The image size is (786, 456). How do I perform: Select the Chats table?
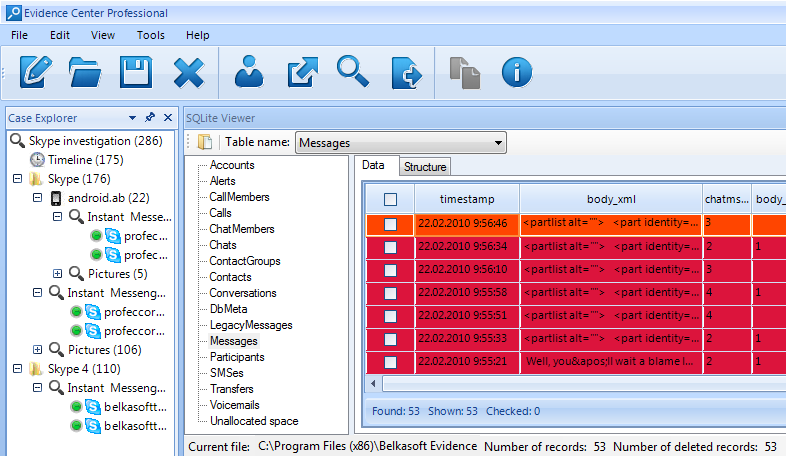point(223,245)
